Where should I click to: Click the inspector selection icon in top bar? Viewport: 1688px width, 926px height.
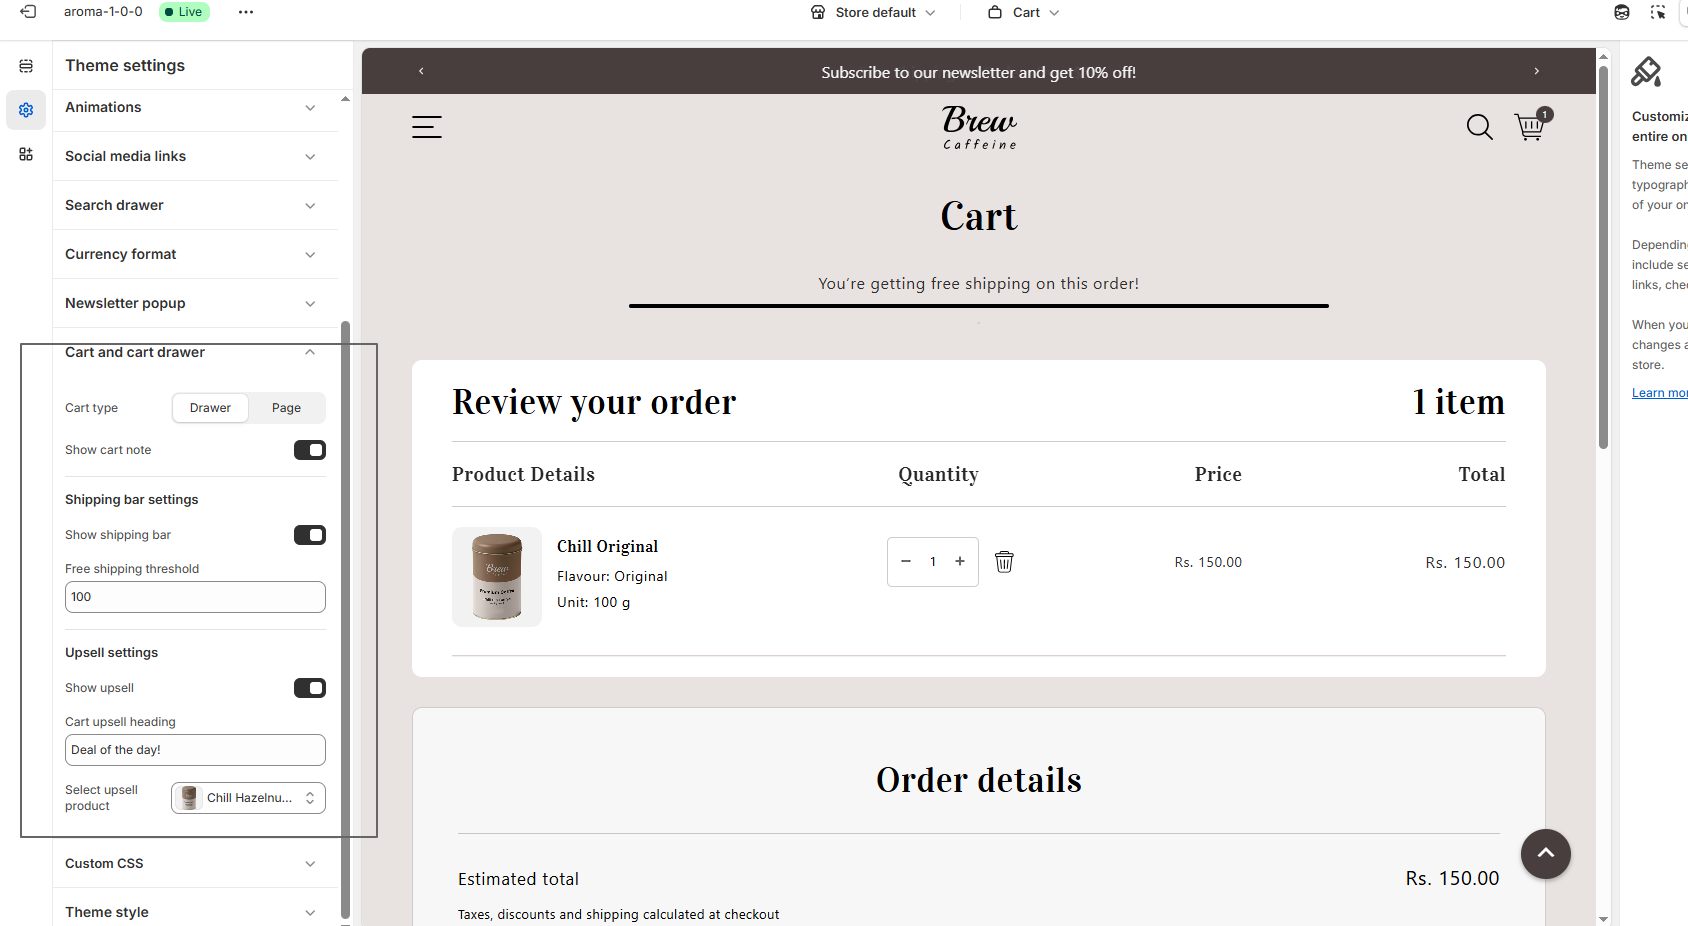tap(1658, 12)
